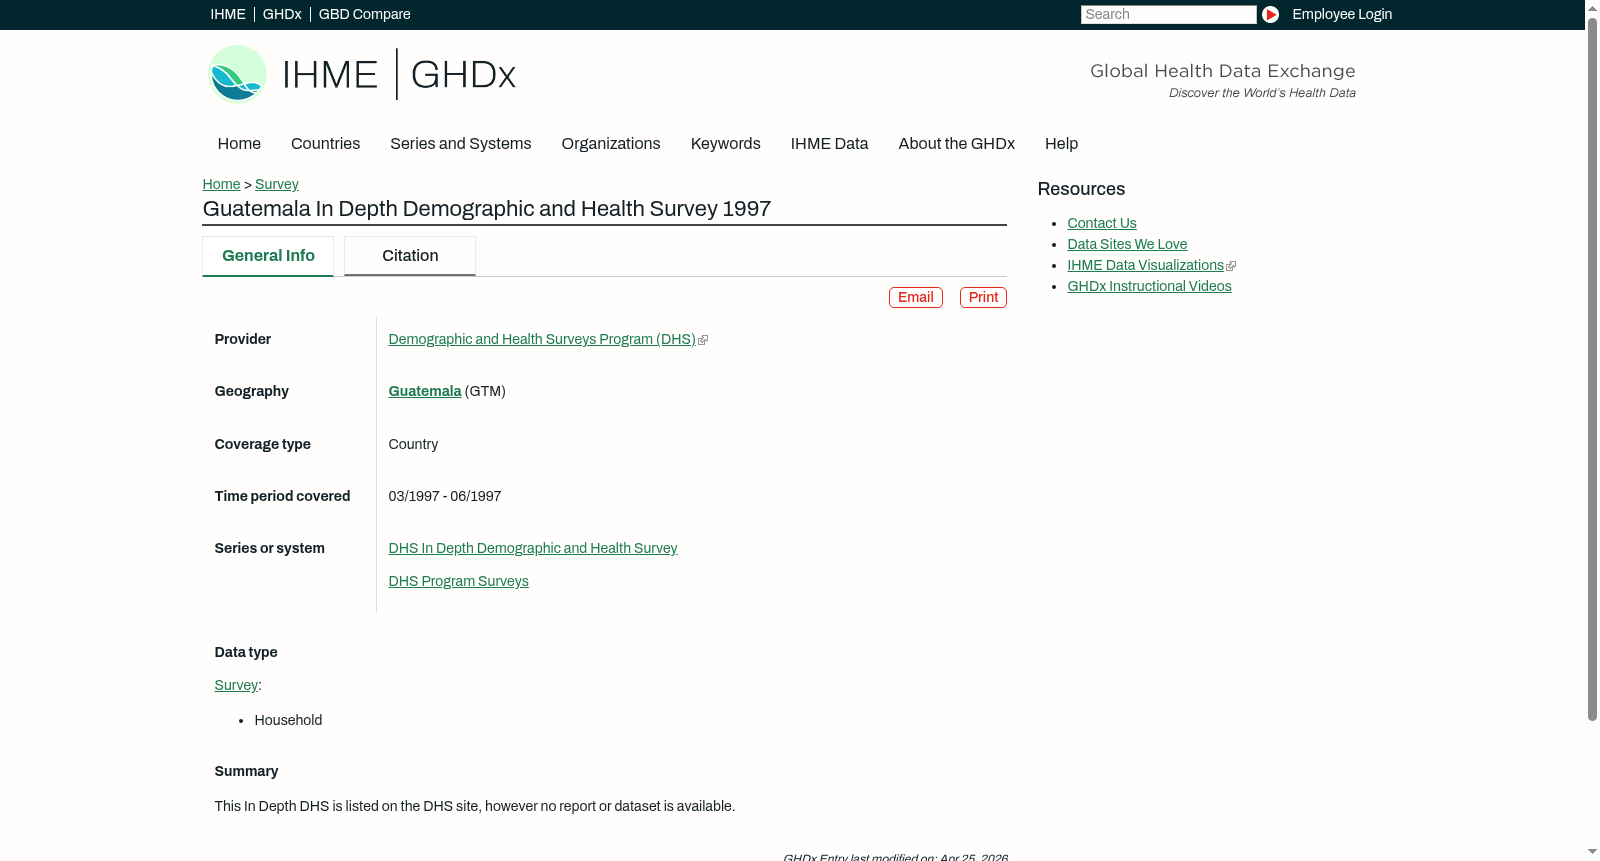Open Data Sites We Love link
1600x861 pixels.
tap(1127, 245)
